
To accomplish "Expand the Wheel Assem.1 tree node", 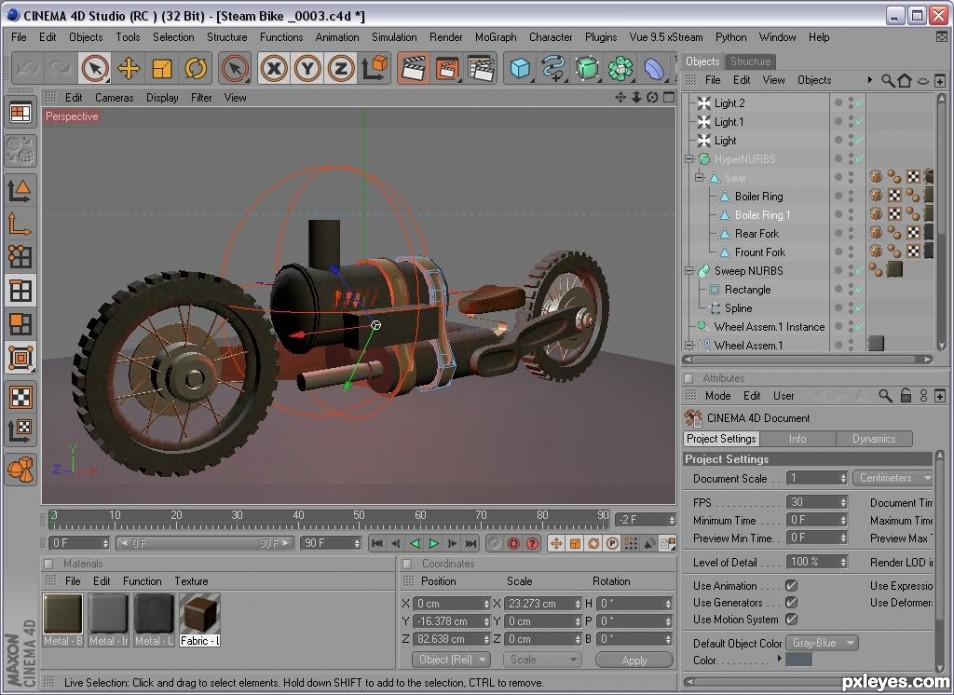I will [x=689, y=345].
